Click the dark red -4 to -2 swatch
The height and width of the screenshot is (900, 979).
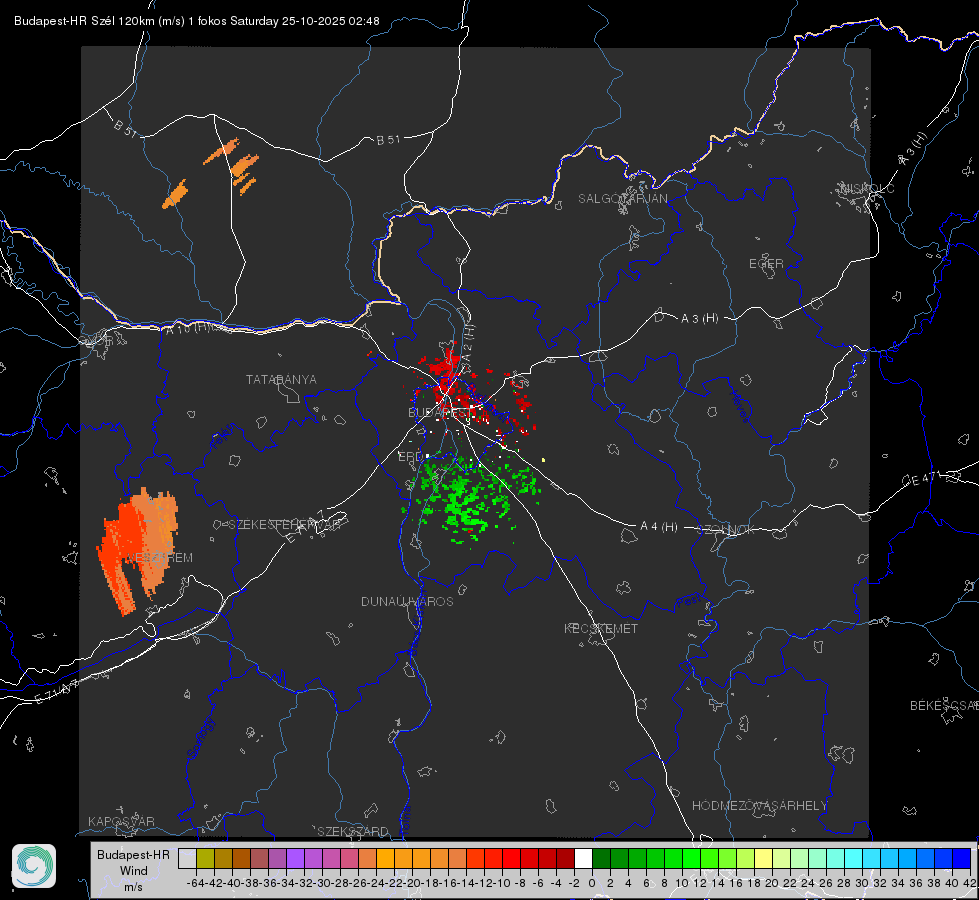click(565, 858)
